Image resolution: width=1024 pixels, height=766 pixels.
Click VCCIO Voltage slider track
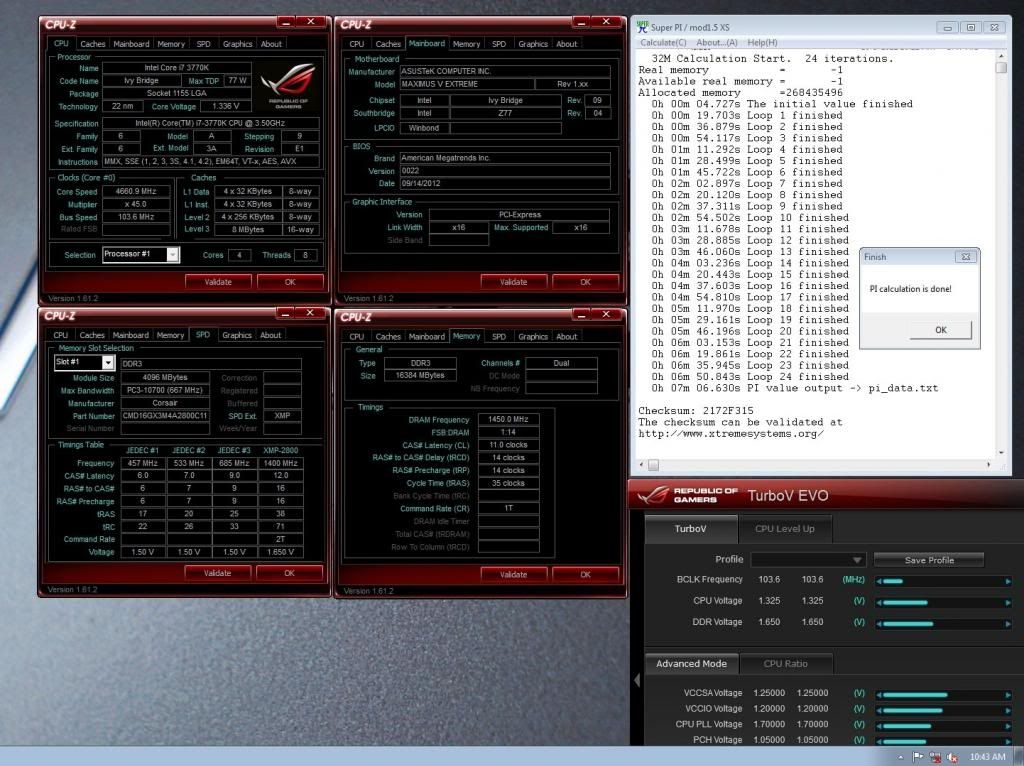click(x=943, y=710)
